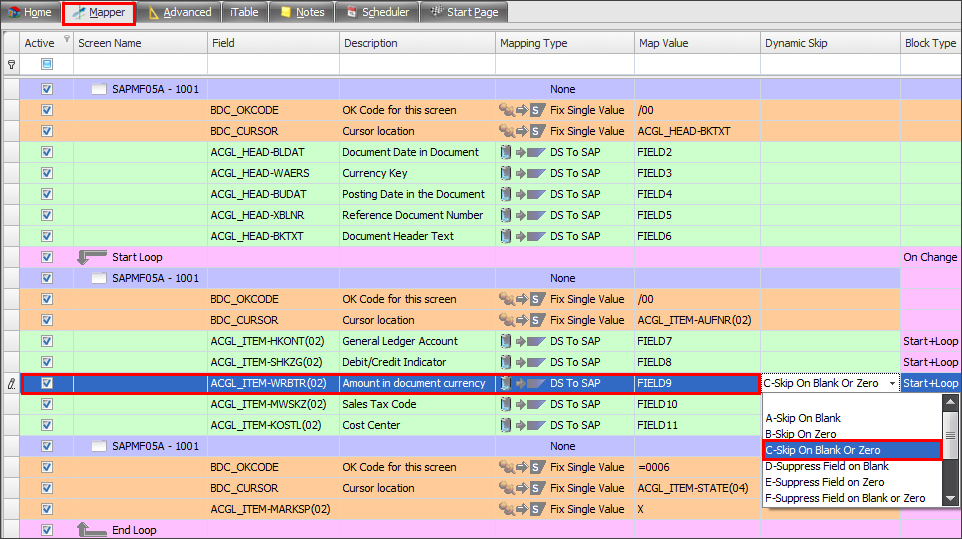Click DS To SAP icon for ACGL_HEAD-BUDAT

coord(522,194)
